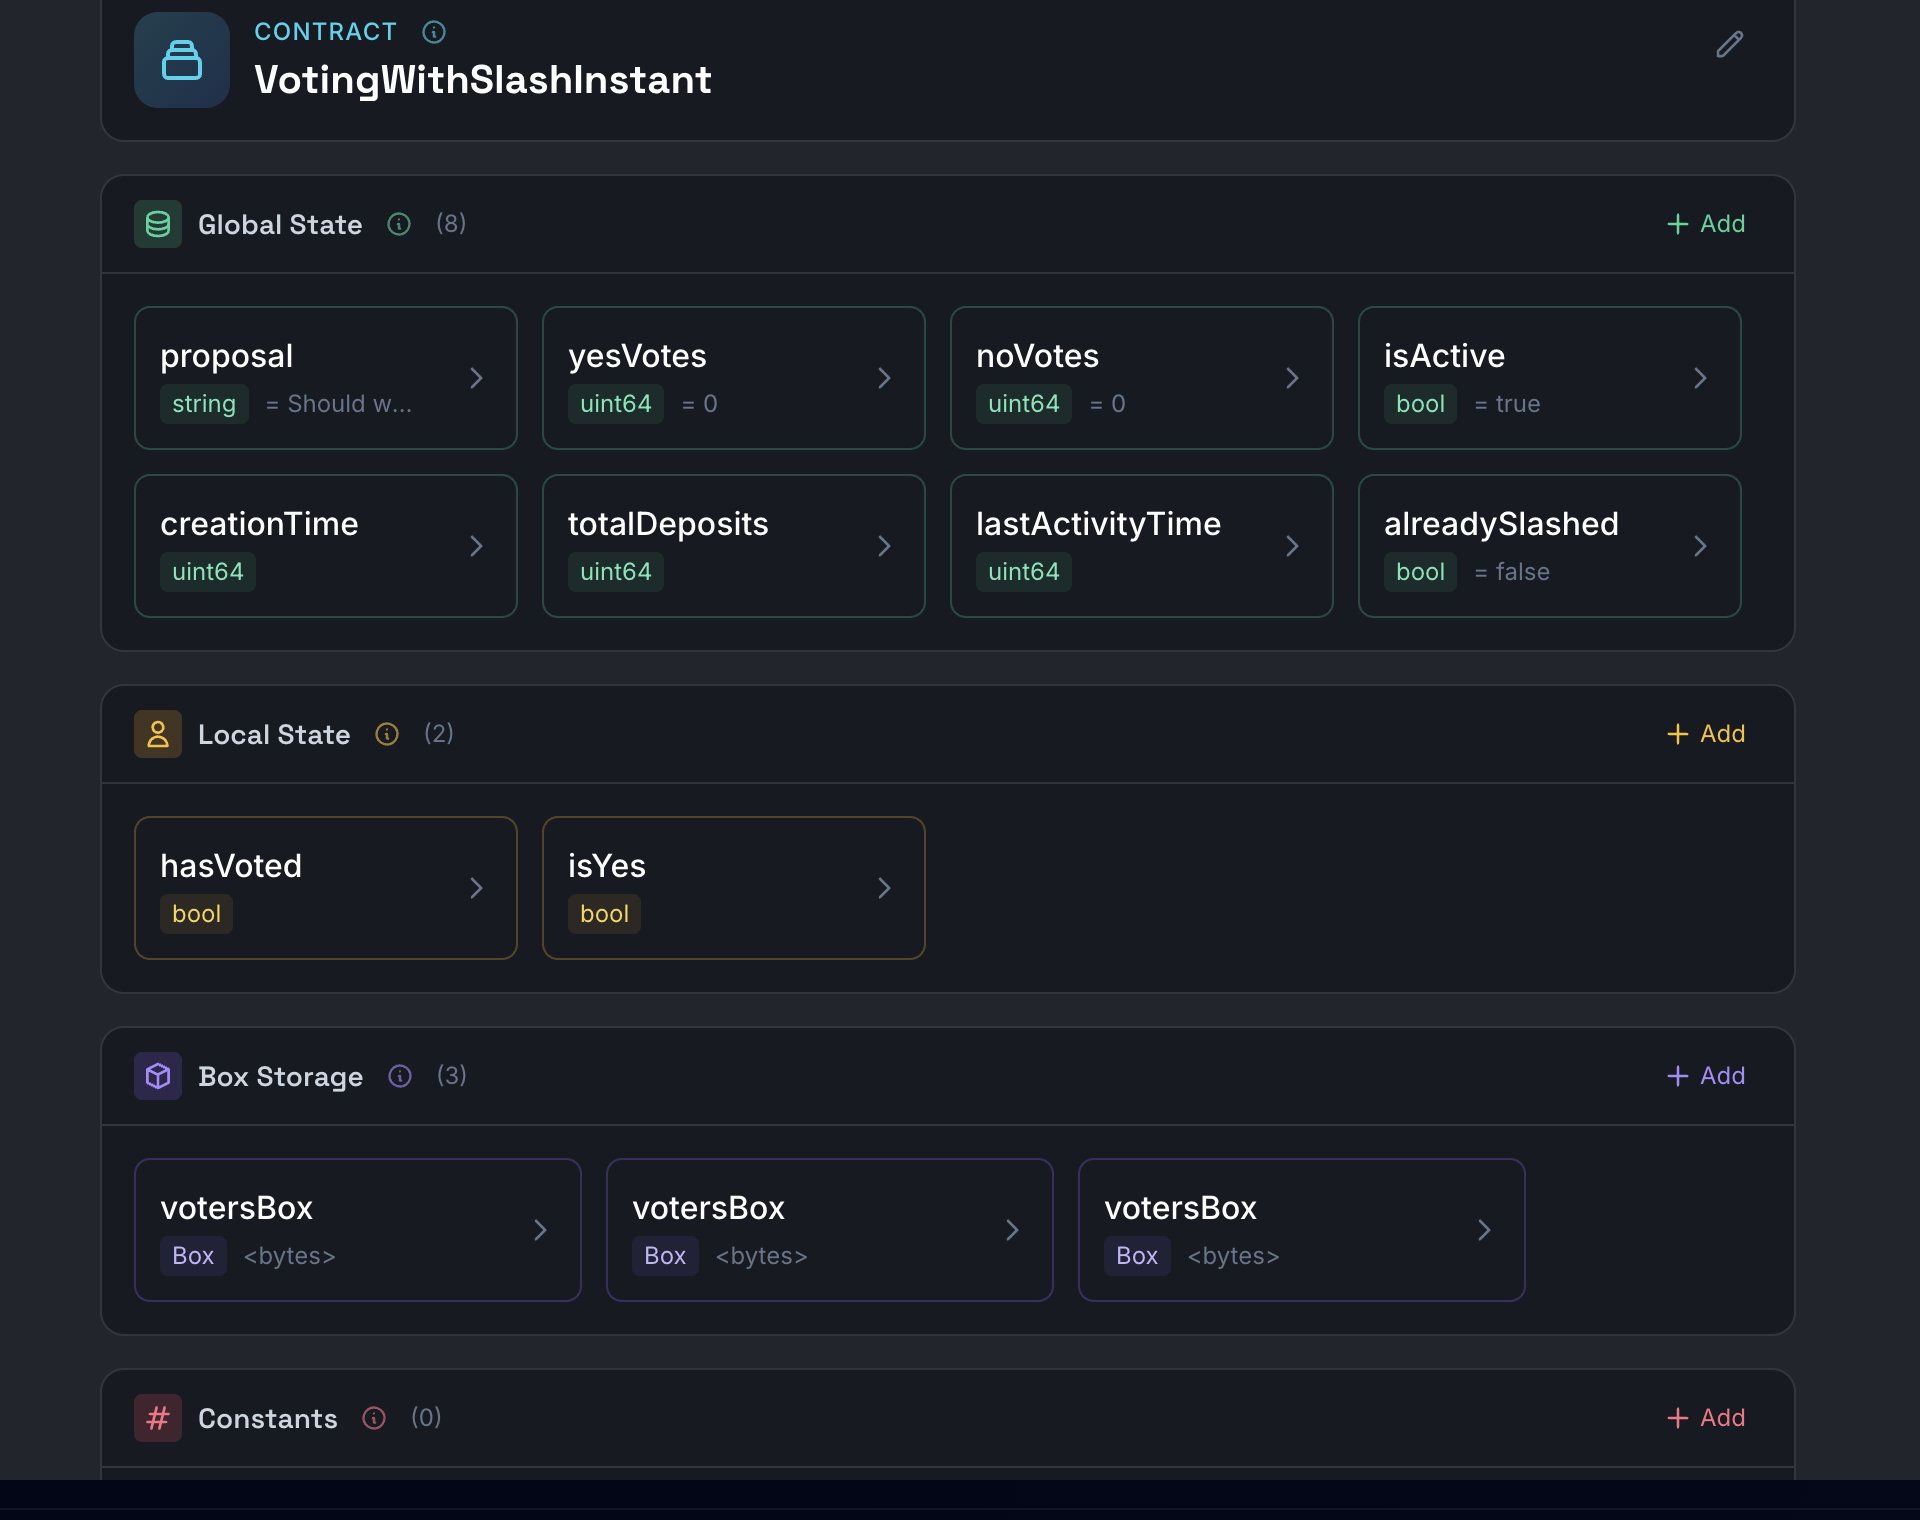Click the Constants hash icon
This screenshot has width=1920, height=1520.
(158, 1418)
